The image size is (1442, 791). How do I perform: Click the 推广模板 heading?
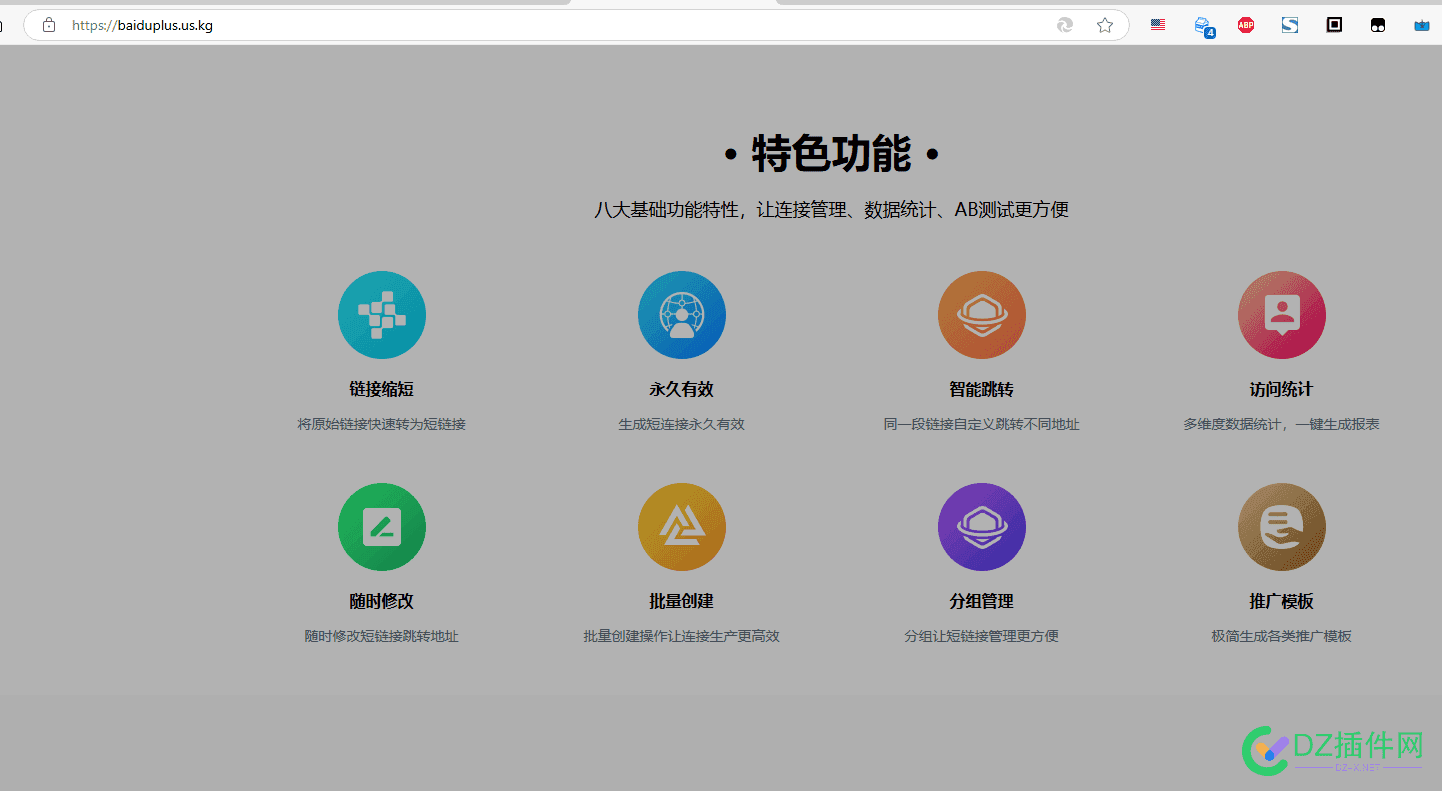(x=1282, y=601)
